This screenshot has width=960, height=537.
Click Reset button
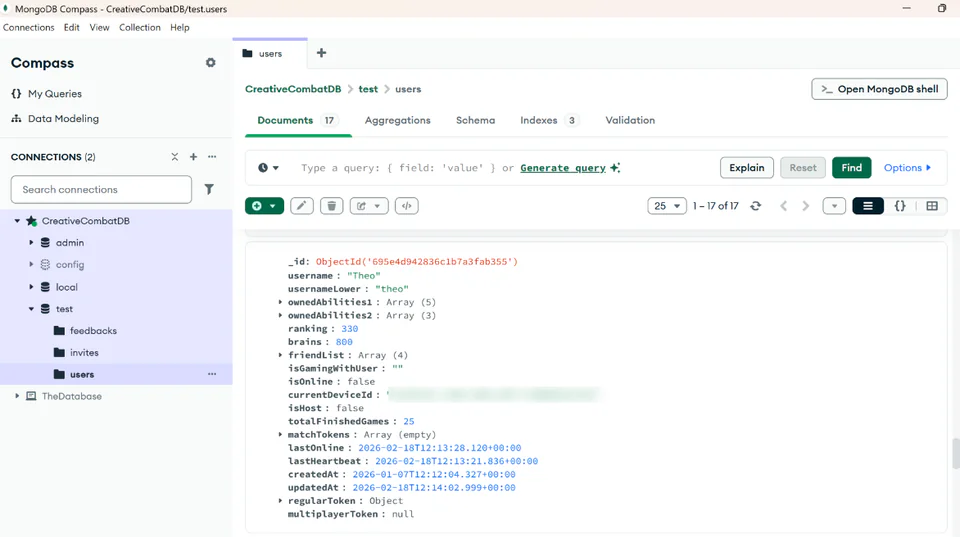click(803, 168)
